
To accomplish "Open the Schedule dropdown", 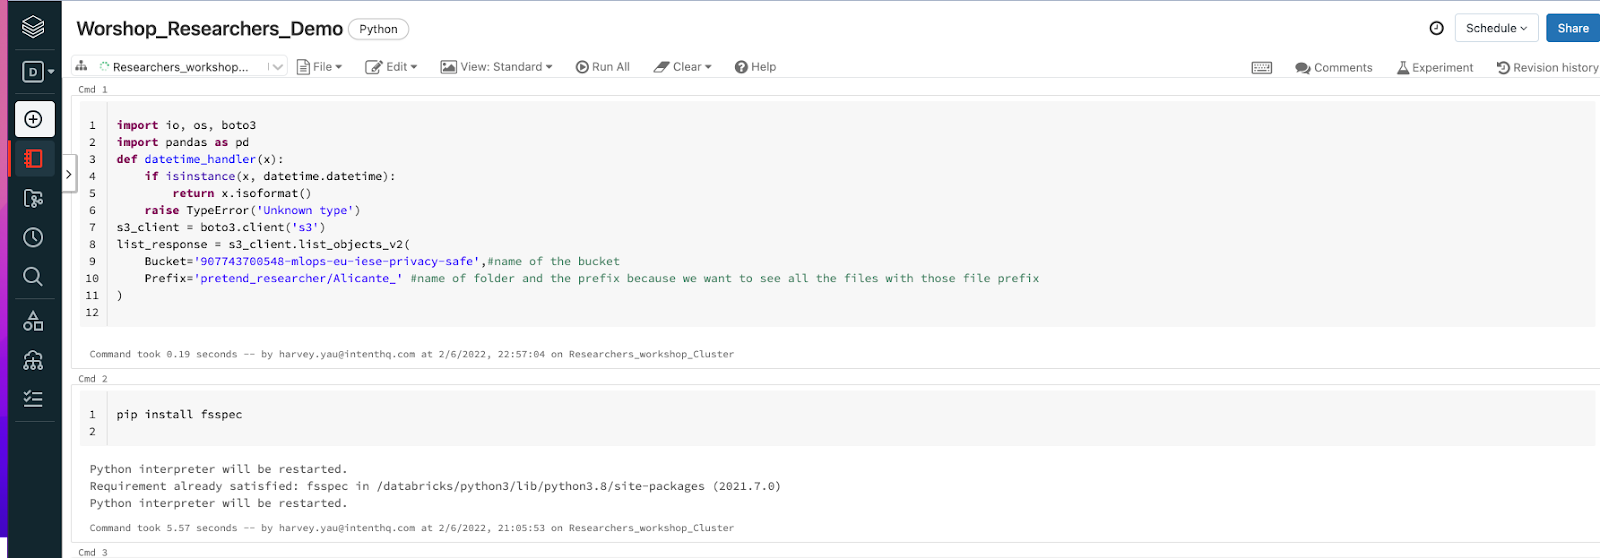I will click(x=1496, y=28).
